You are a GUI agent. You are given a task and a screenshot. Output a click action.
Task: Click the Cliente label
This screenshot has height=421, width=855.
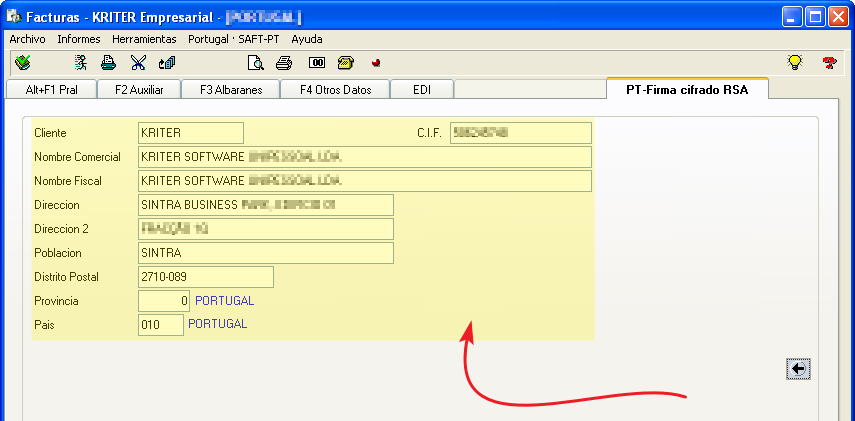tap(50, 133)
